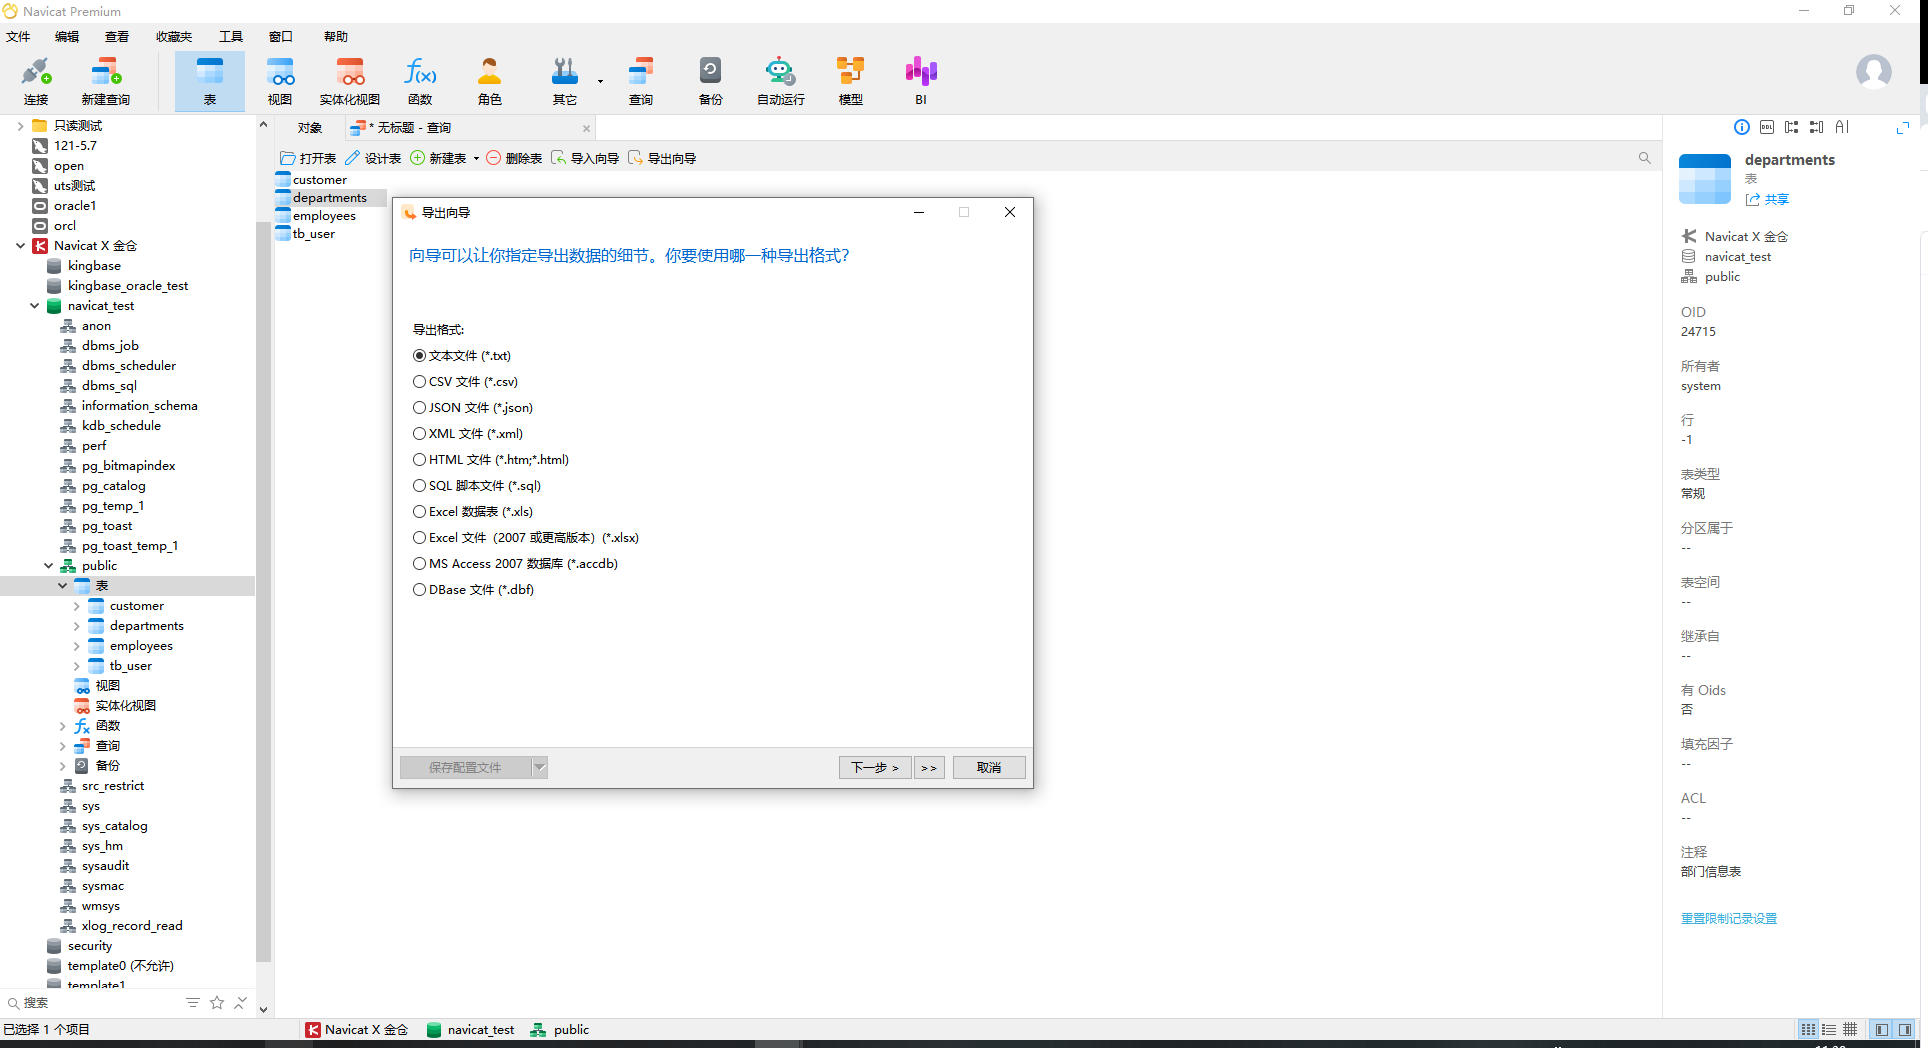
Task: Click 重置限制记录设置 link
Action: (x=1729, y=918)
